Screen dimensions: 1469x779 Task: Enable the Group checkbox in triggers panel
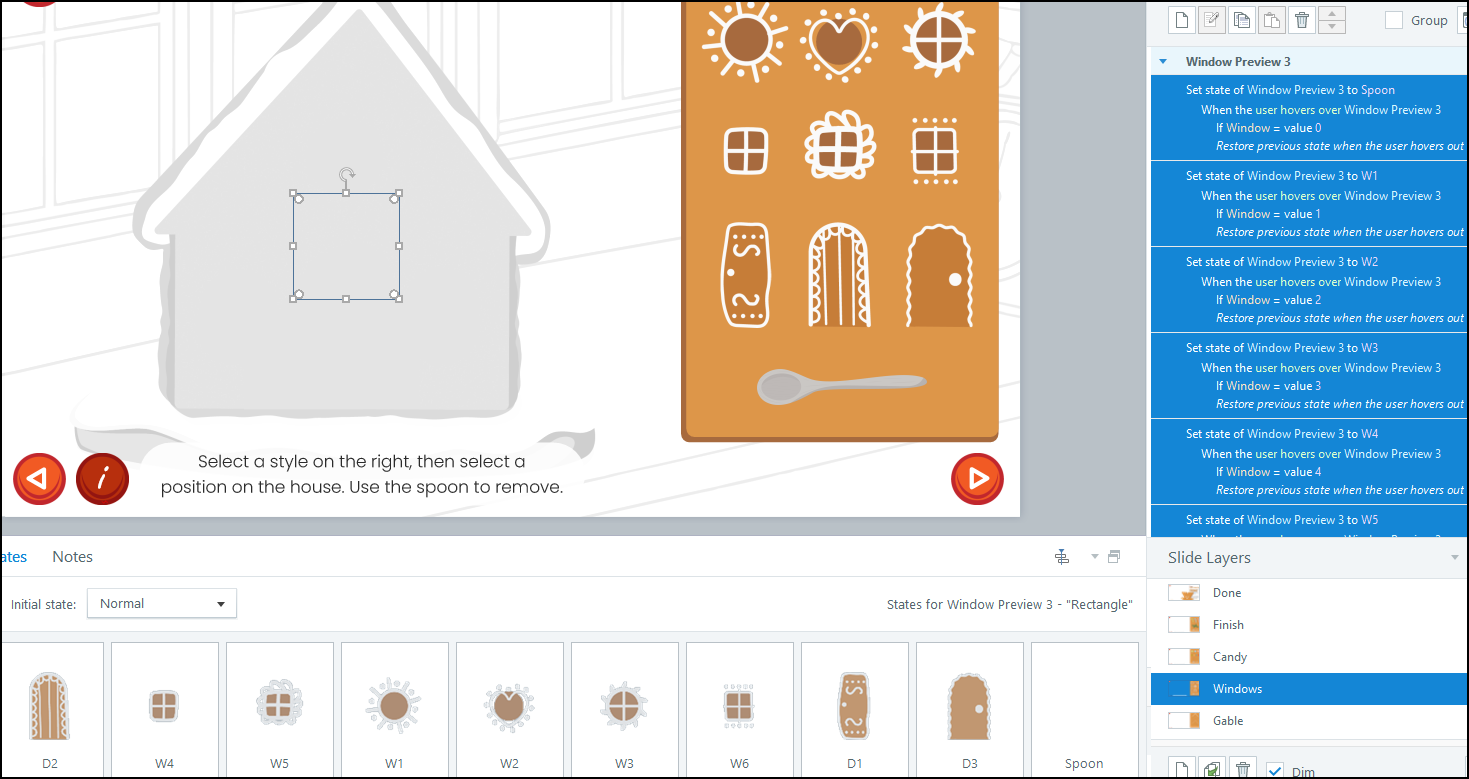click(x=1394, y=20)
